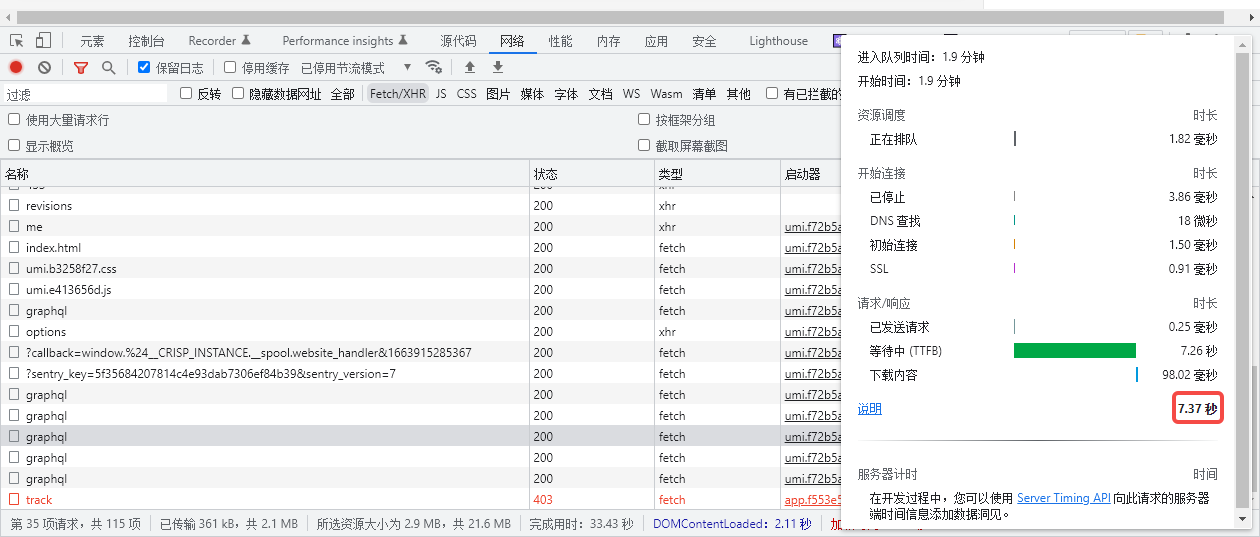Enable the 停用缓存 checkbox

230,68
